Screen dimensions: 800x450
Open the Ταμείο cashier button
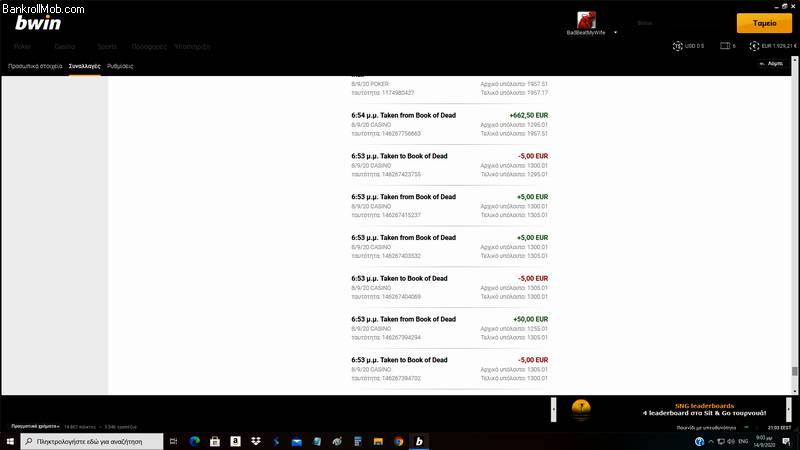point(764,23)
